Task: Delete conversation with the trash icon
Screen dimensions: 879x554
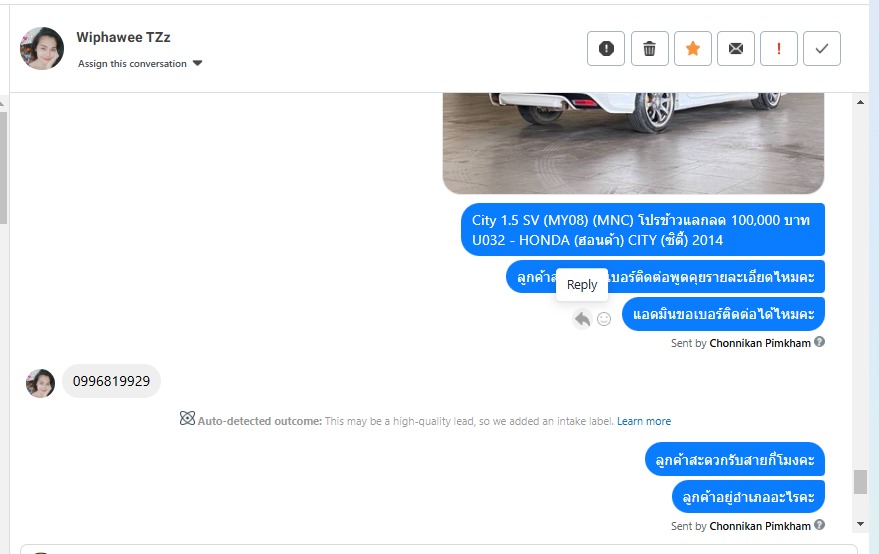Action: click(x=649, y=49)
